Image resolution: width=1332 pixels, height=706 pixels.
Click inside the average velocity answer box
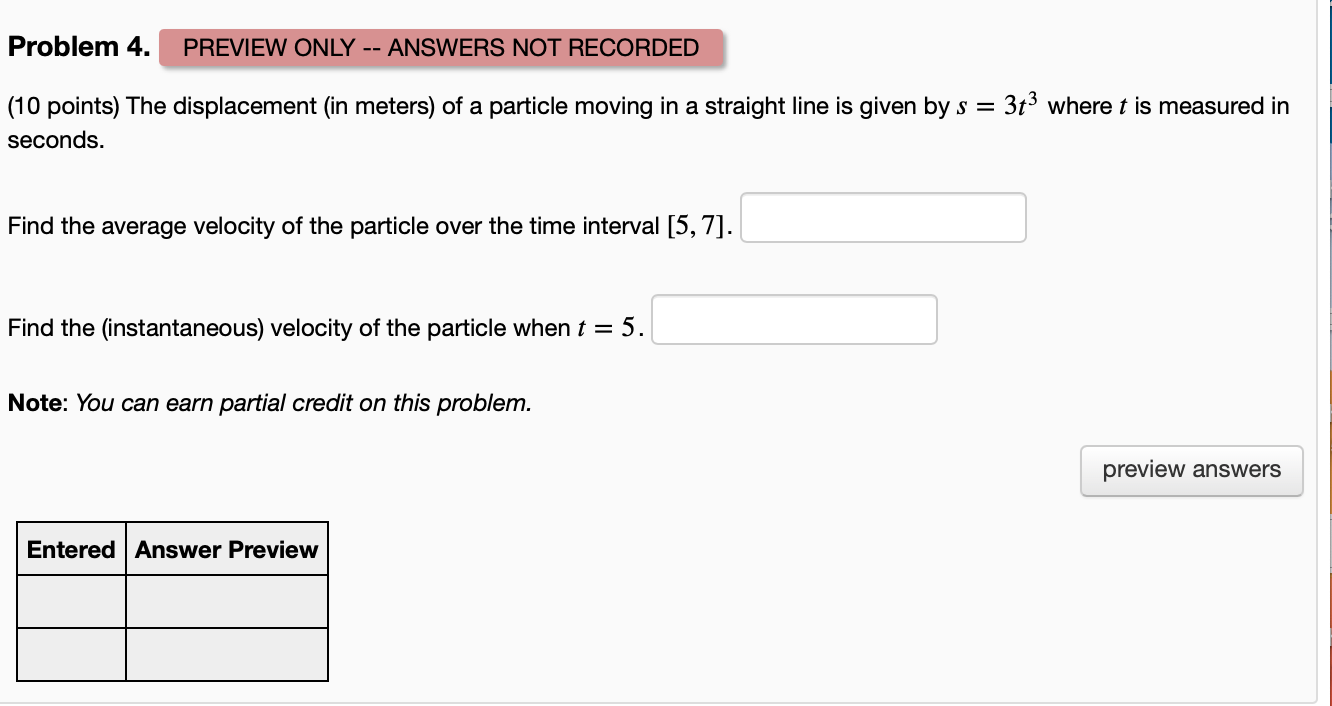point(884,218)
